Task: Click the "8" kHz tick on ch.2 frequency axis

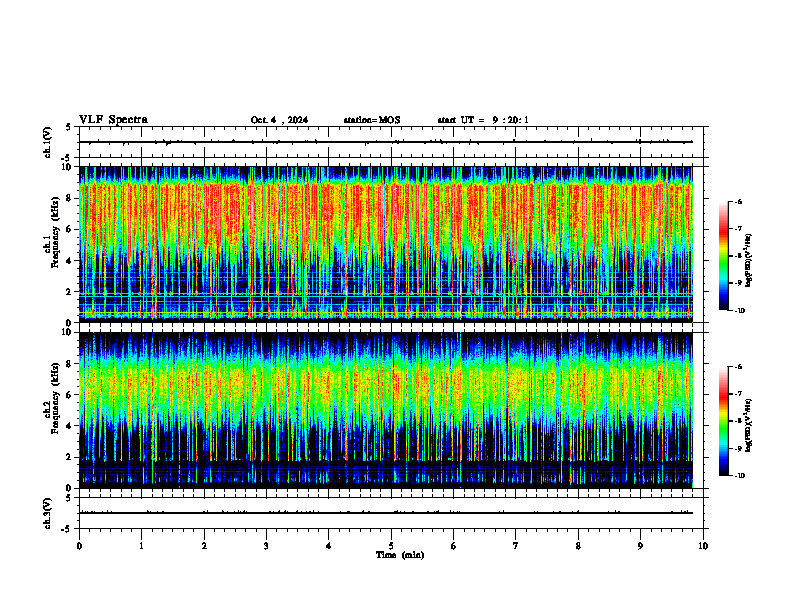Action: (70, 364)
